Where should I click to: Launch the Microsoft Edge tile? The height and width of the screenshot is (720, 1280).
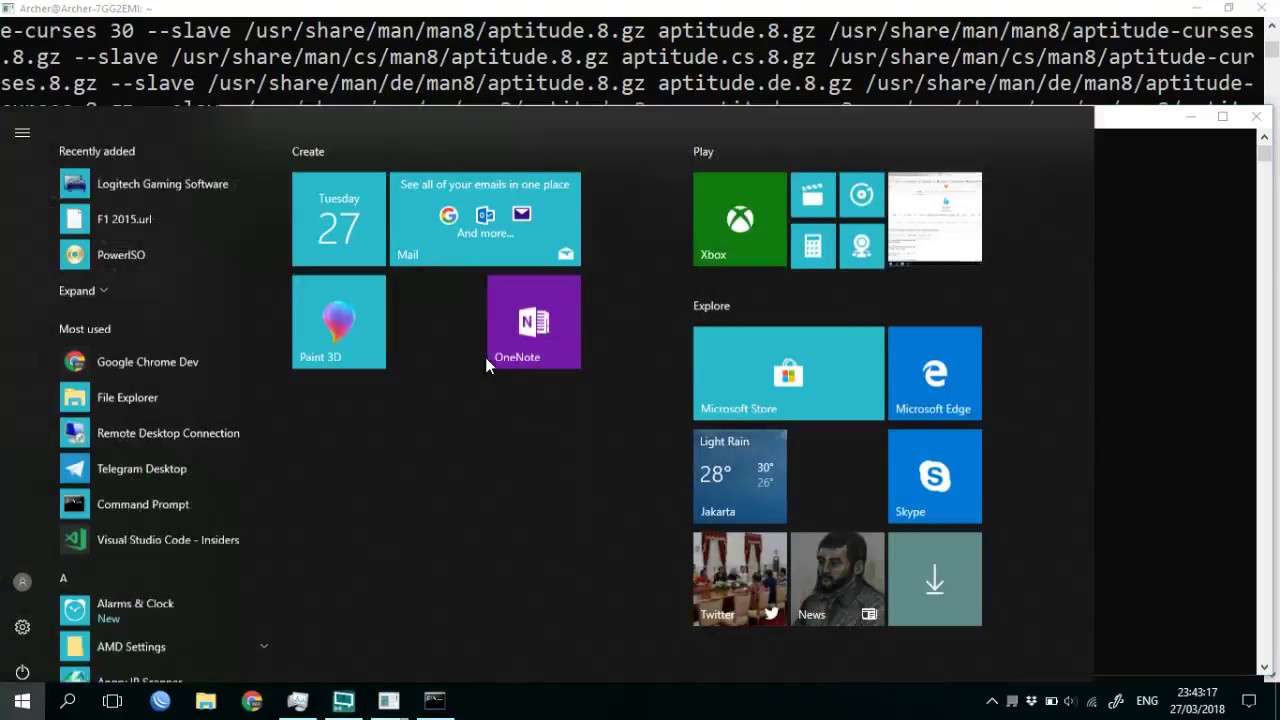pyautogui.click(x=935, y=373)
